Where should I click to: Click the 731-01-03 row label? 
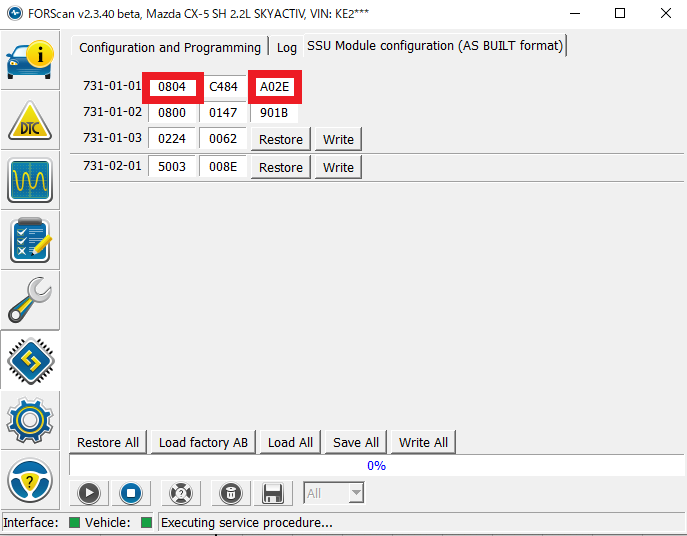112,138
